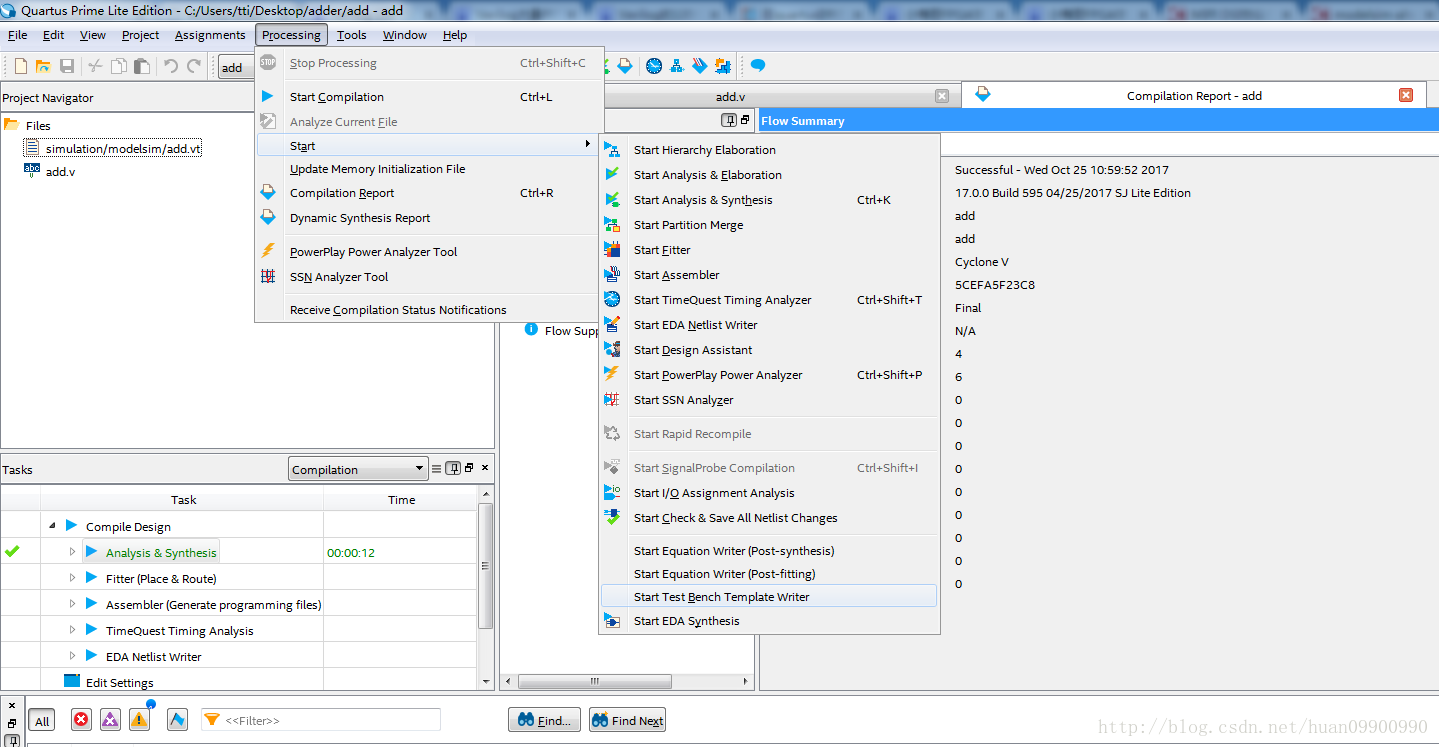
Task: Toggle pin on the table of contents panel
Action: [730, 120]
